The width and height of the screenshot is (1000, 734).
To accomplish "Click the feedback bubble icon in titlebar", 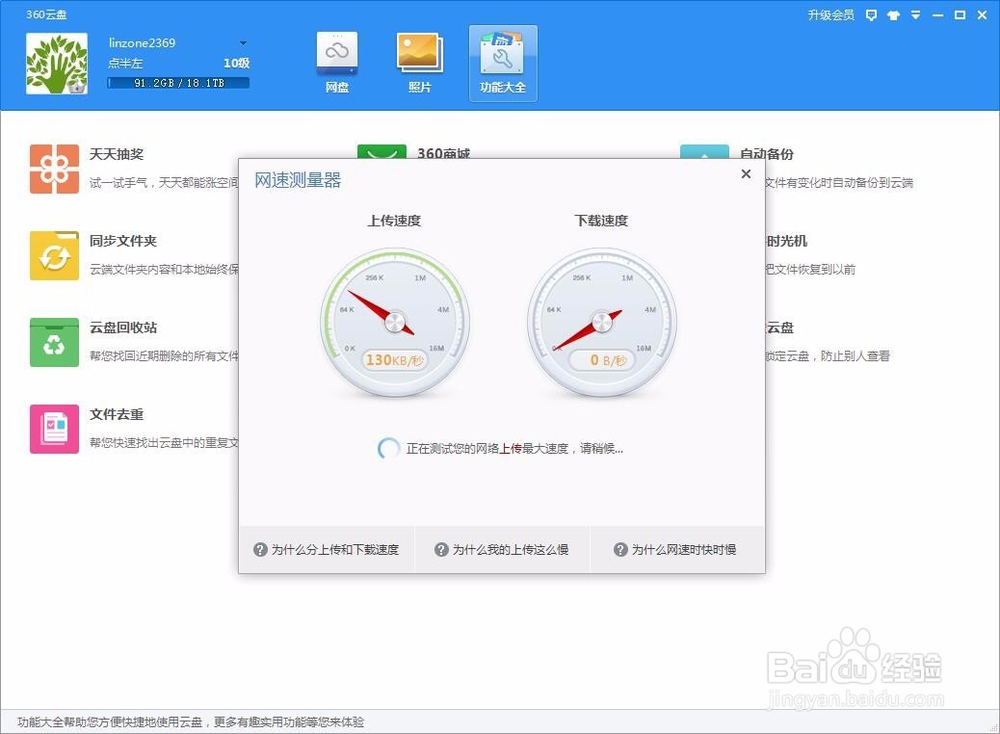I will click(873, 15).
